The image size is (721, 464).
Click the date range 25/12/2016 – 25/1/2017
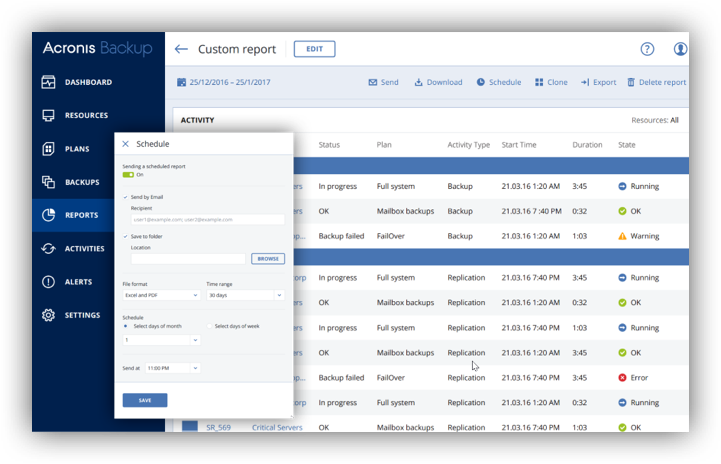point(230,82)
